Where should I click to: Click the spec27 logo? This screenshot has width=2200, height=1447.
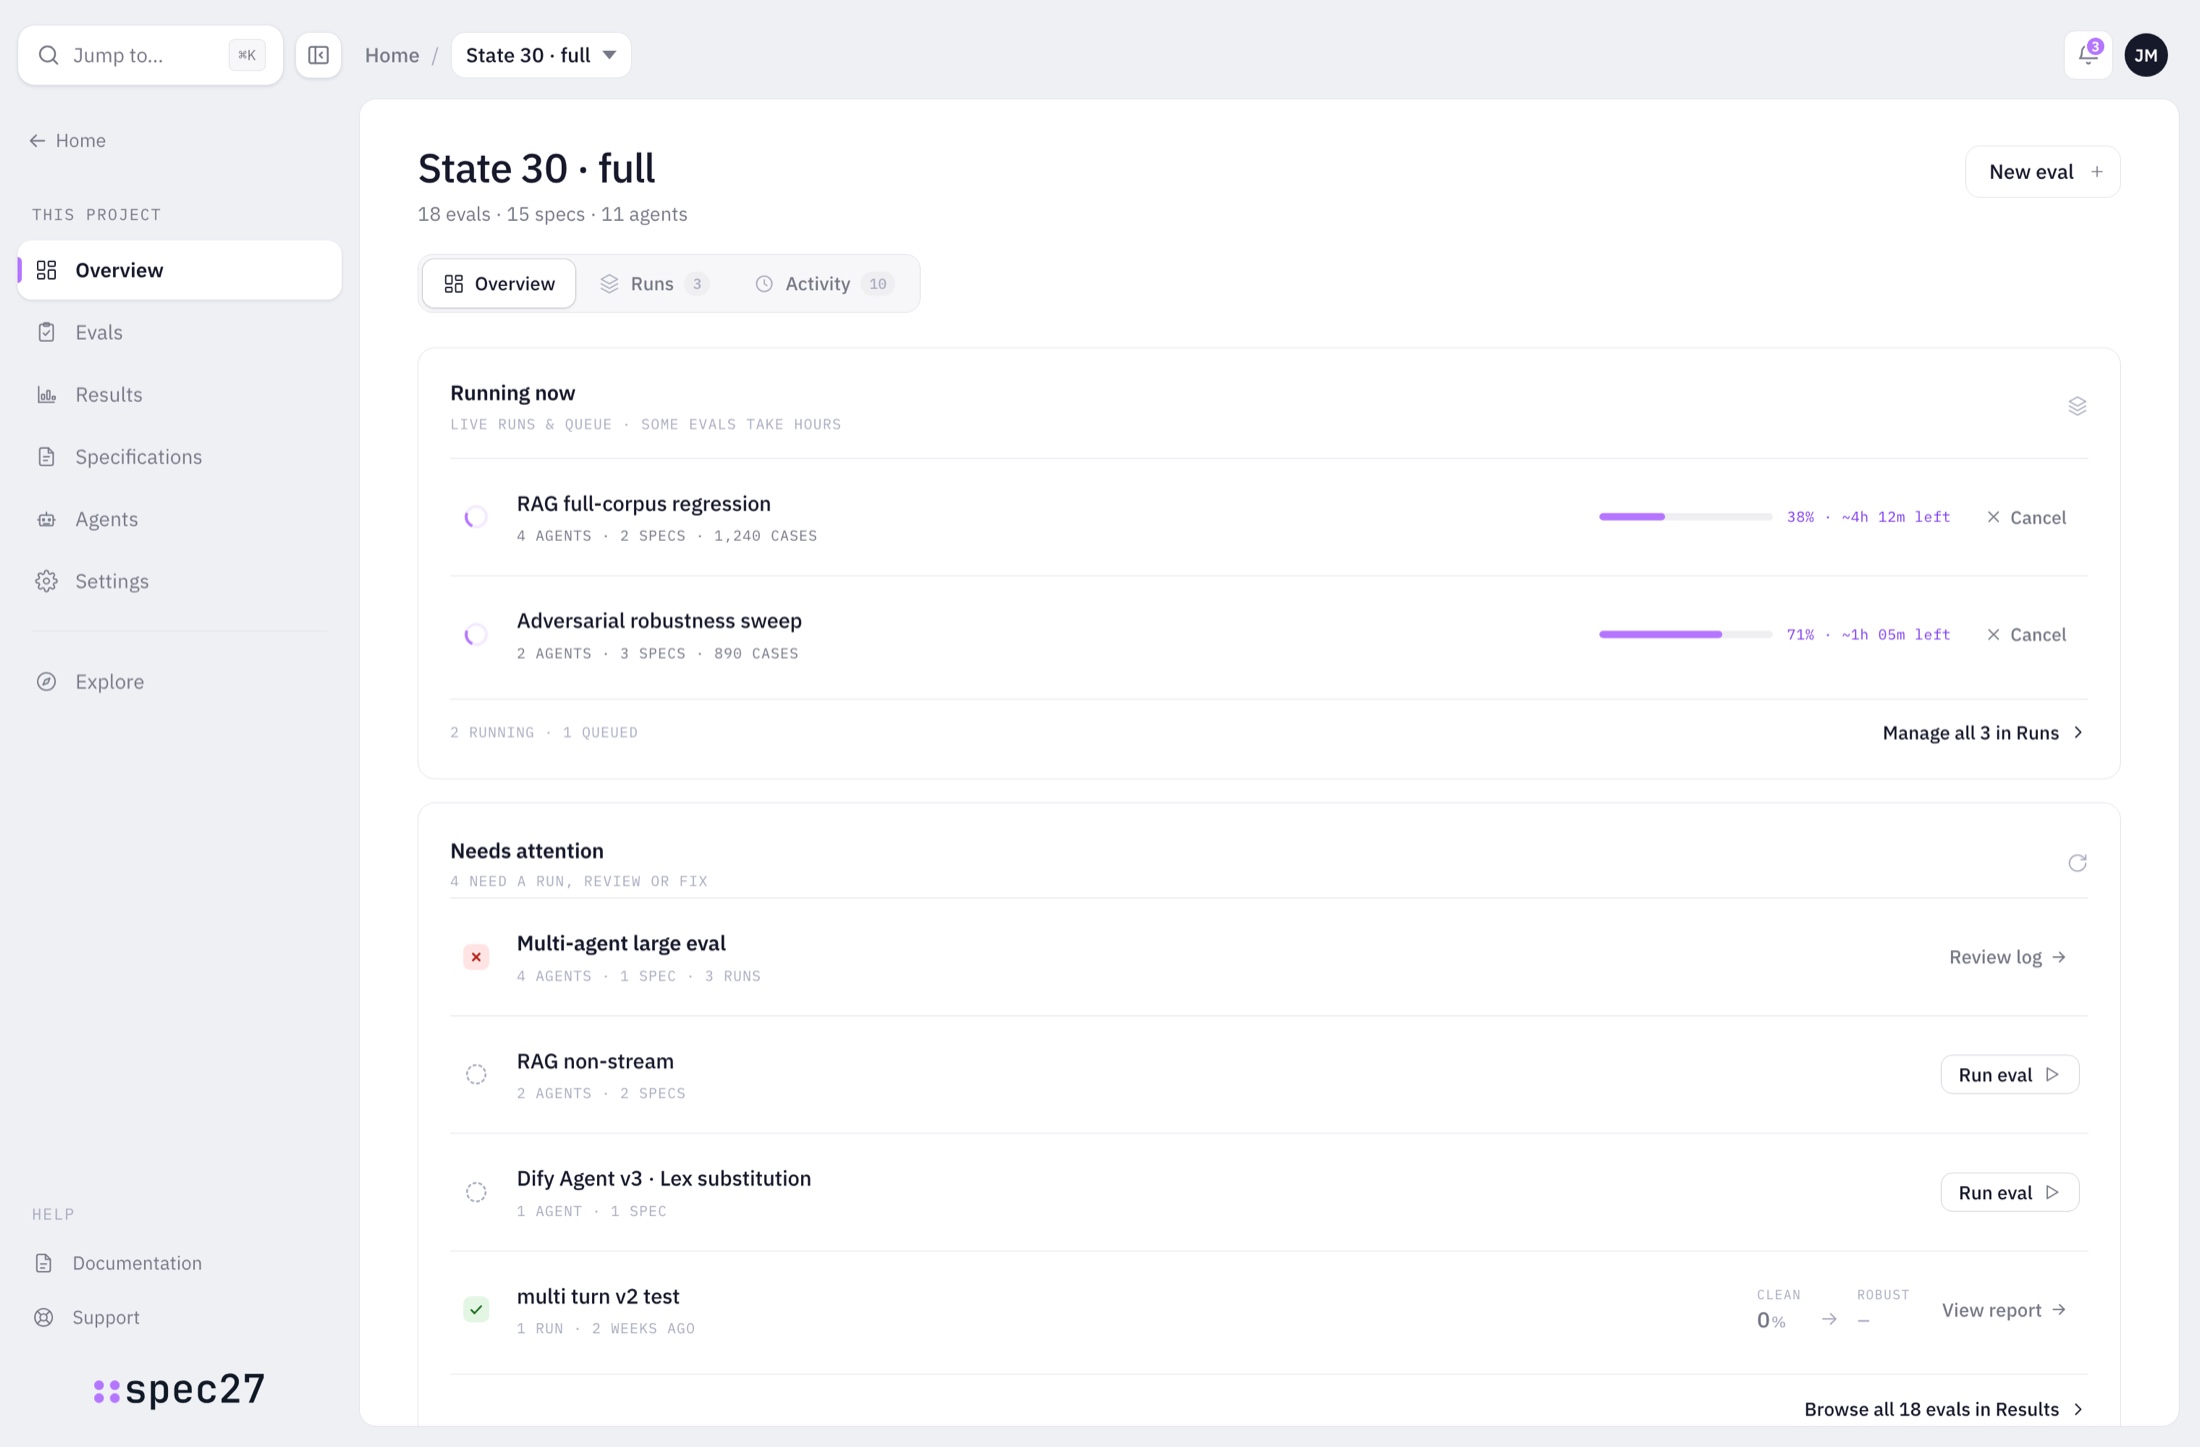[x=179, y=1389]
